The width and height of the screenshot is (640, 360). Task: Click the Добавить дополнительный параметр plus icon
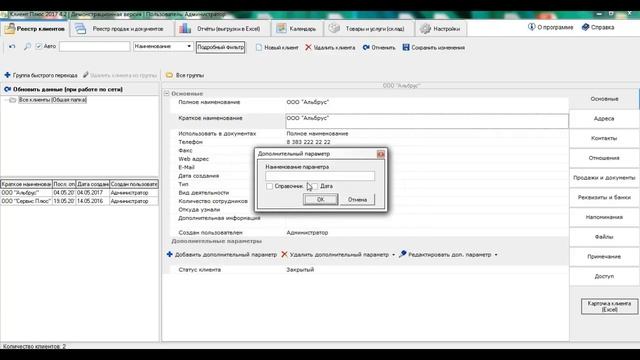point(169,254)
